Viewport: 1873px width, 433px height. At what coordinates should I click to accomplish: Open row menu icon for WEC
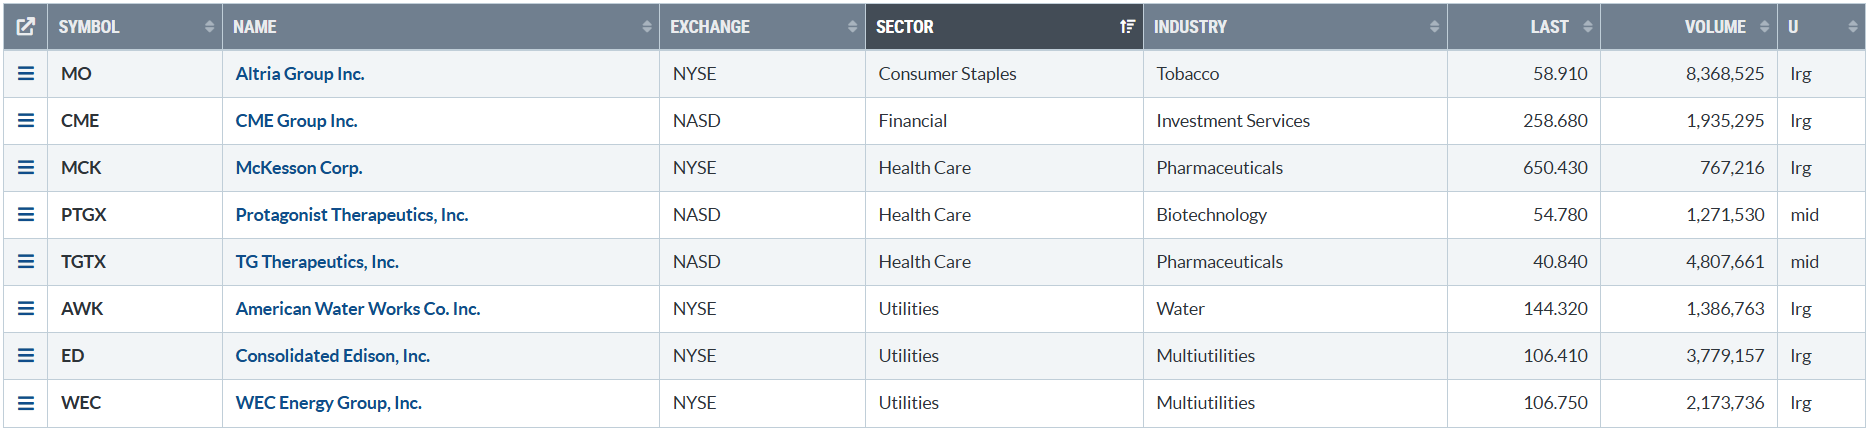point(26,403)
